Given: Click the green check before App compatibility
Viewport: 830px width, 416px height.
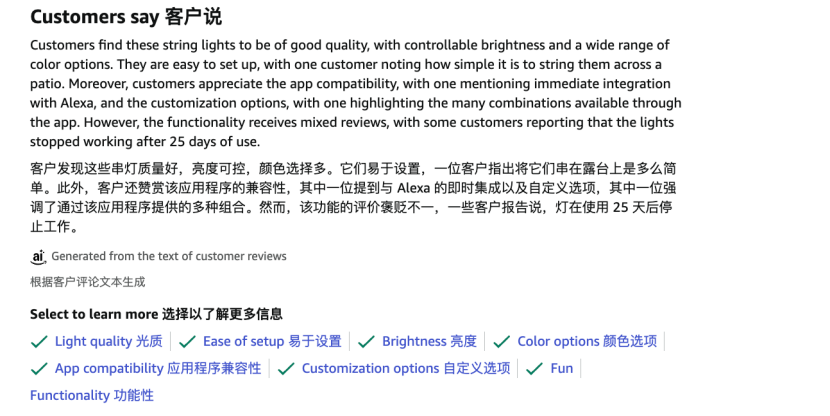Looking at the screenshot, I should [x=40, y=369].
